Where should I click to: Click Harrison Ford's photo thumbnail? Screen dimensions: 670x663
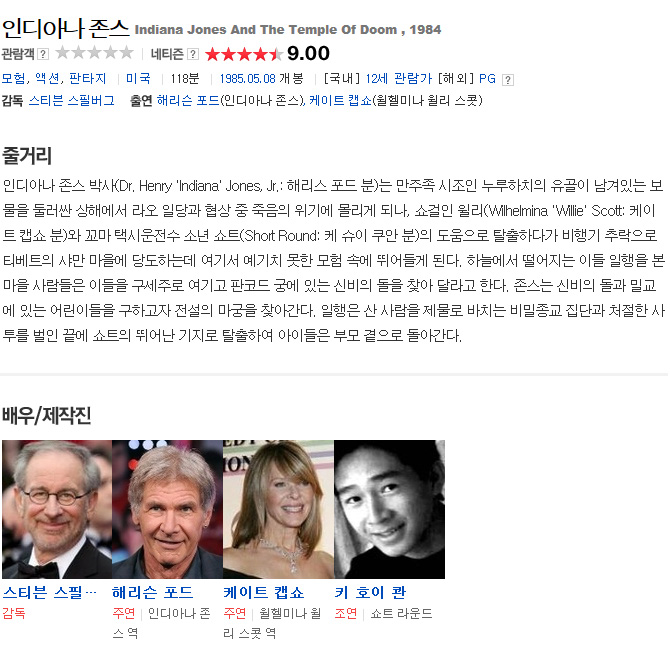[x=168, y=509]
